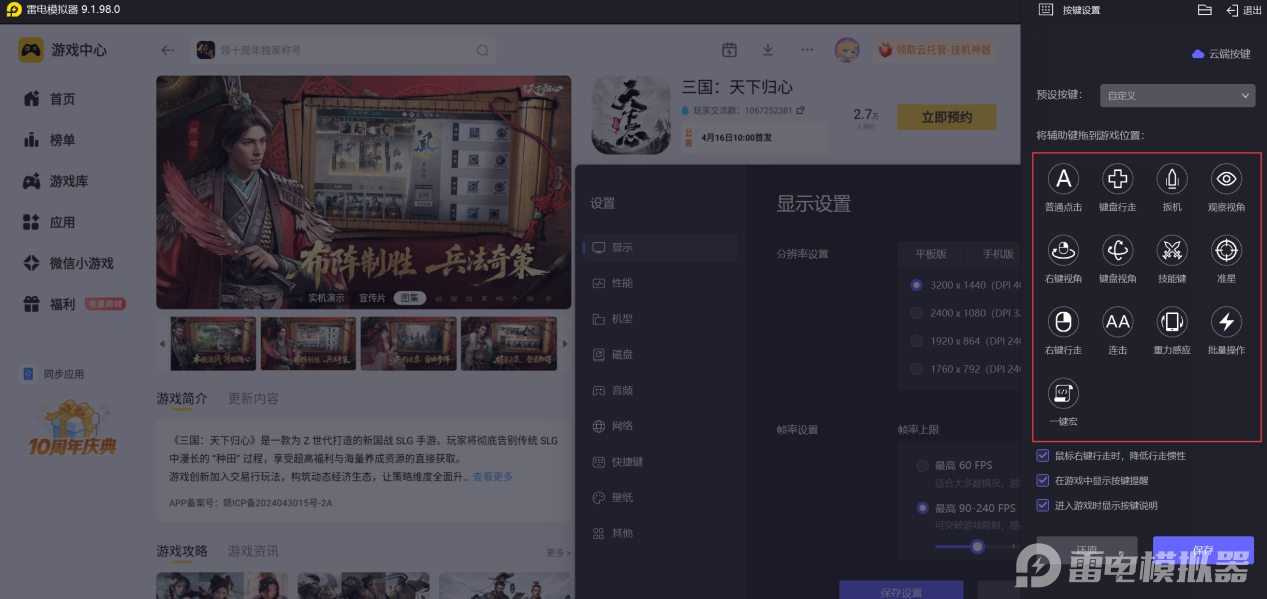The image size is (1267, 599).
Task: Click 保存设置 in display settings
Action: click(901, 590)
